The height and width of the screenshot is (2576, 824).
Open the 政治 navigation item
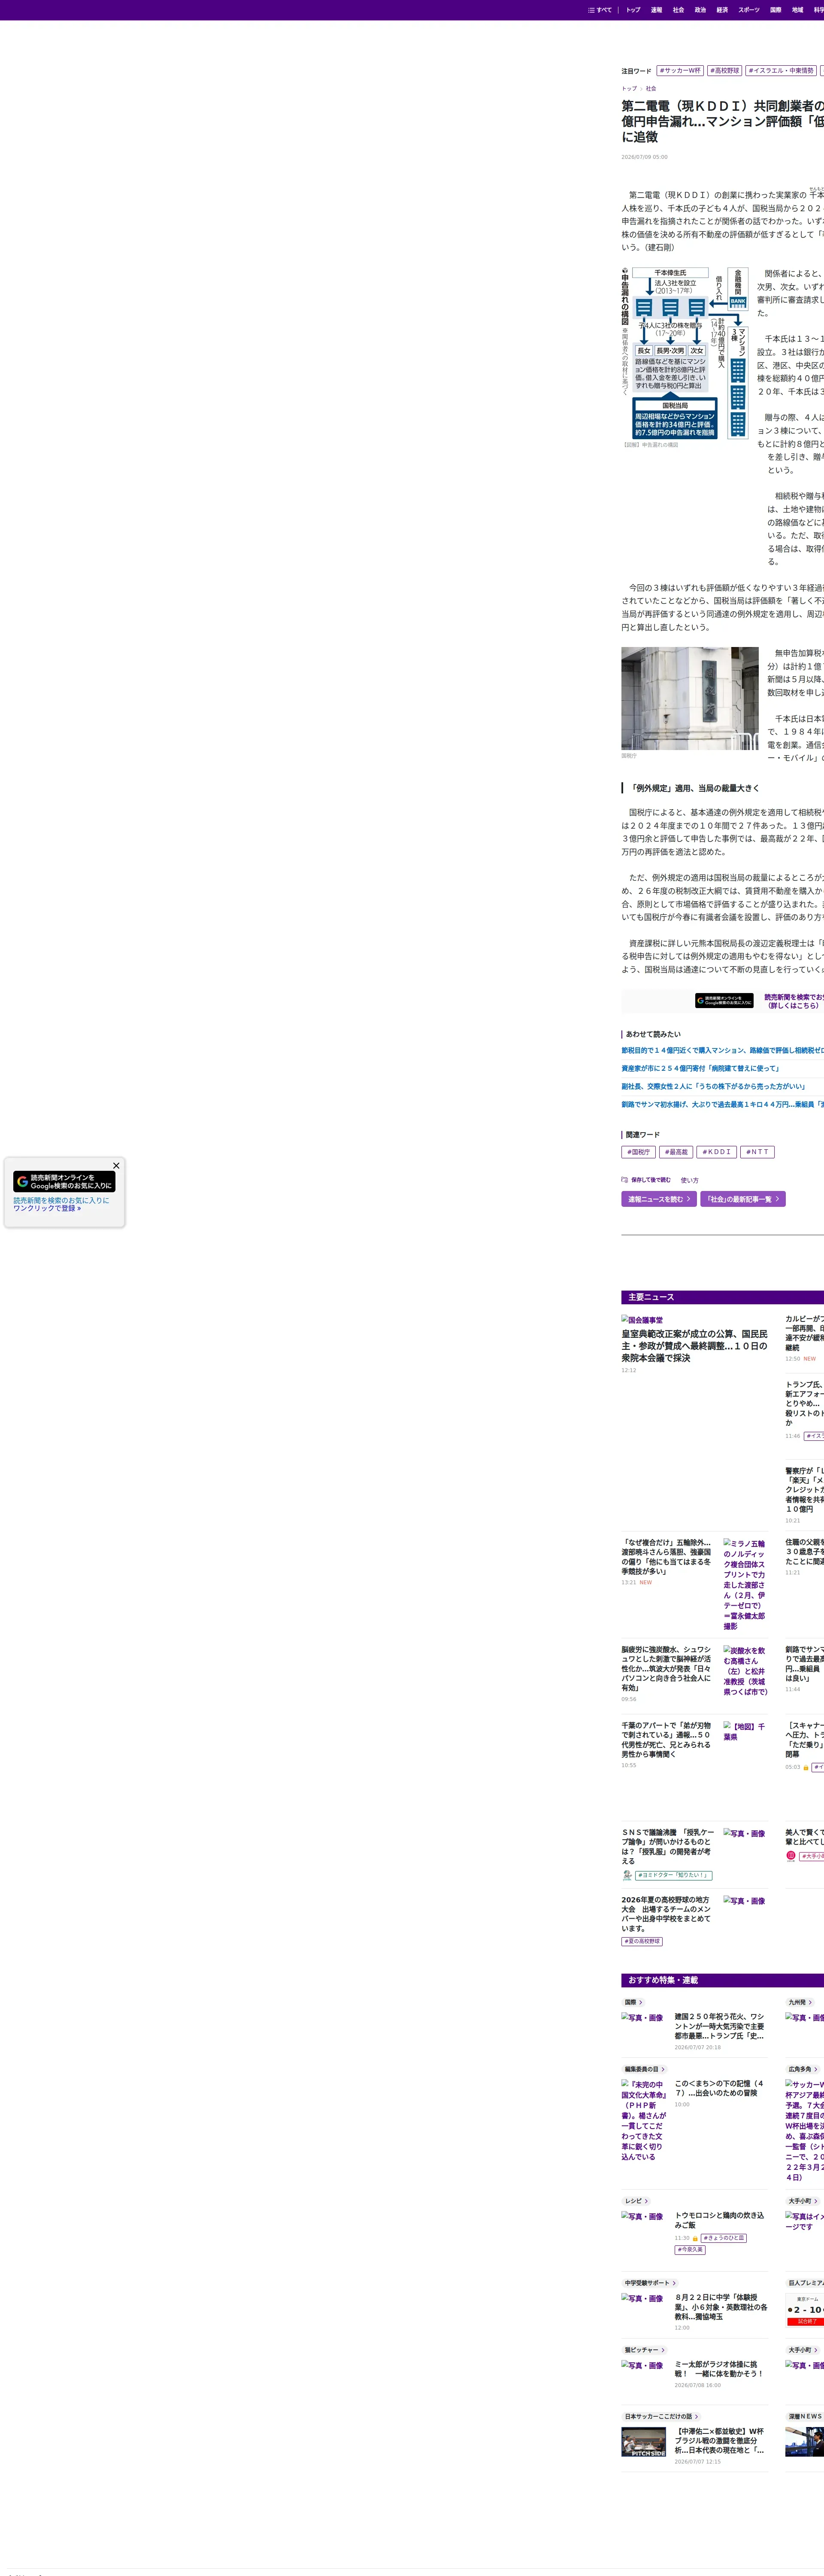(700, 10)
